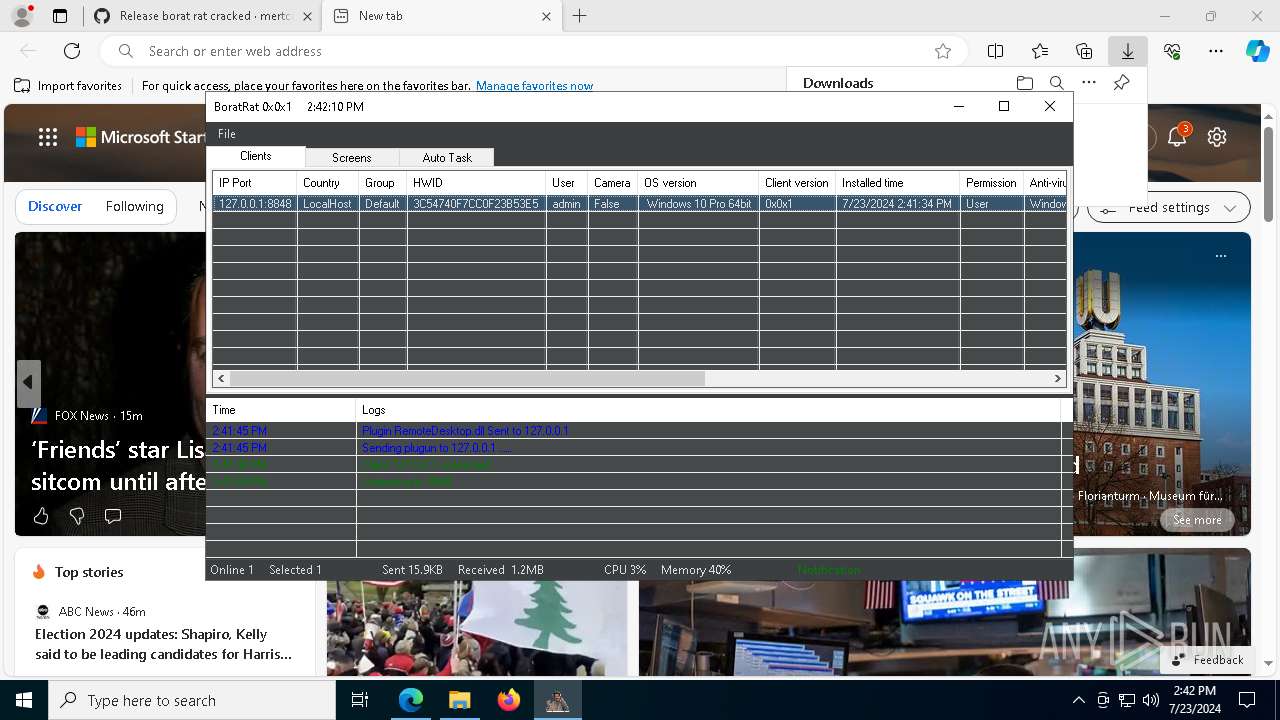Refresh the current page
The width and height of the screenshot is (1280, 720).
tap(72, 51)
